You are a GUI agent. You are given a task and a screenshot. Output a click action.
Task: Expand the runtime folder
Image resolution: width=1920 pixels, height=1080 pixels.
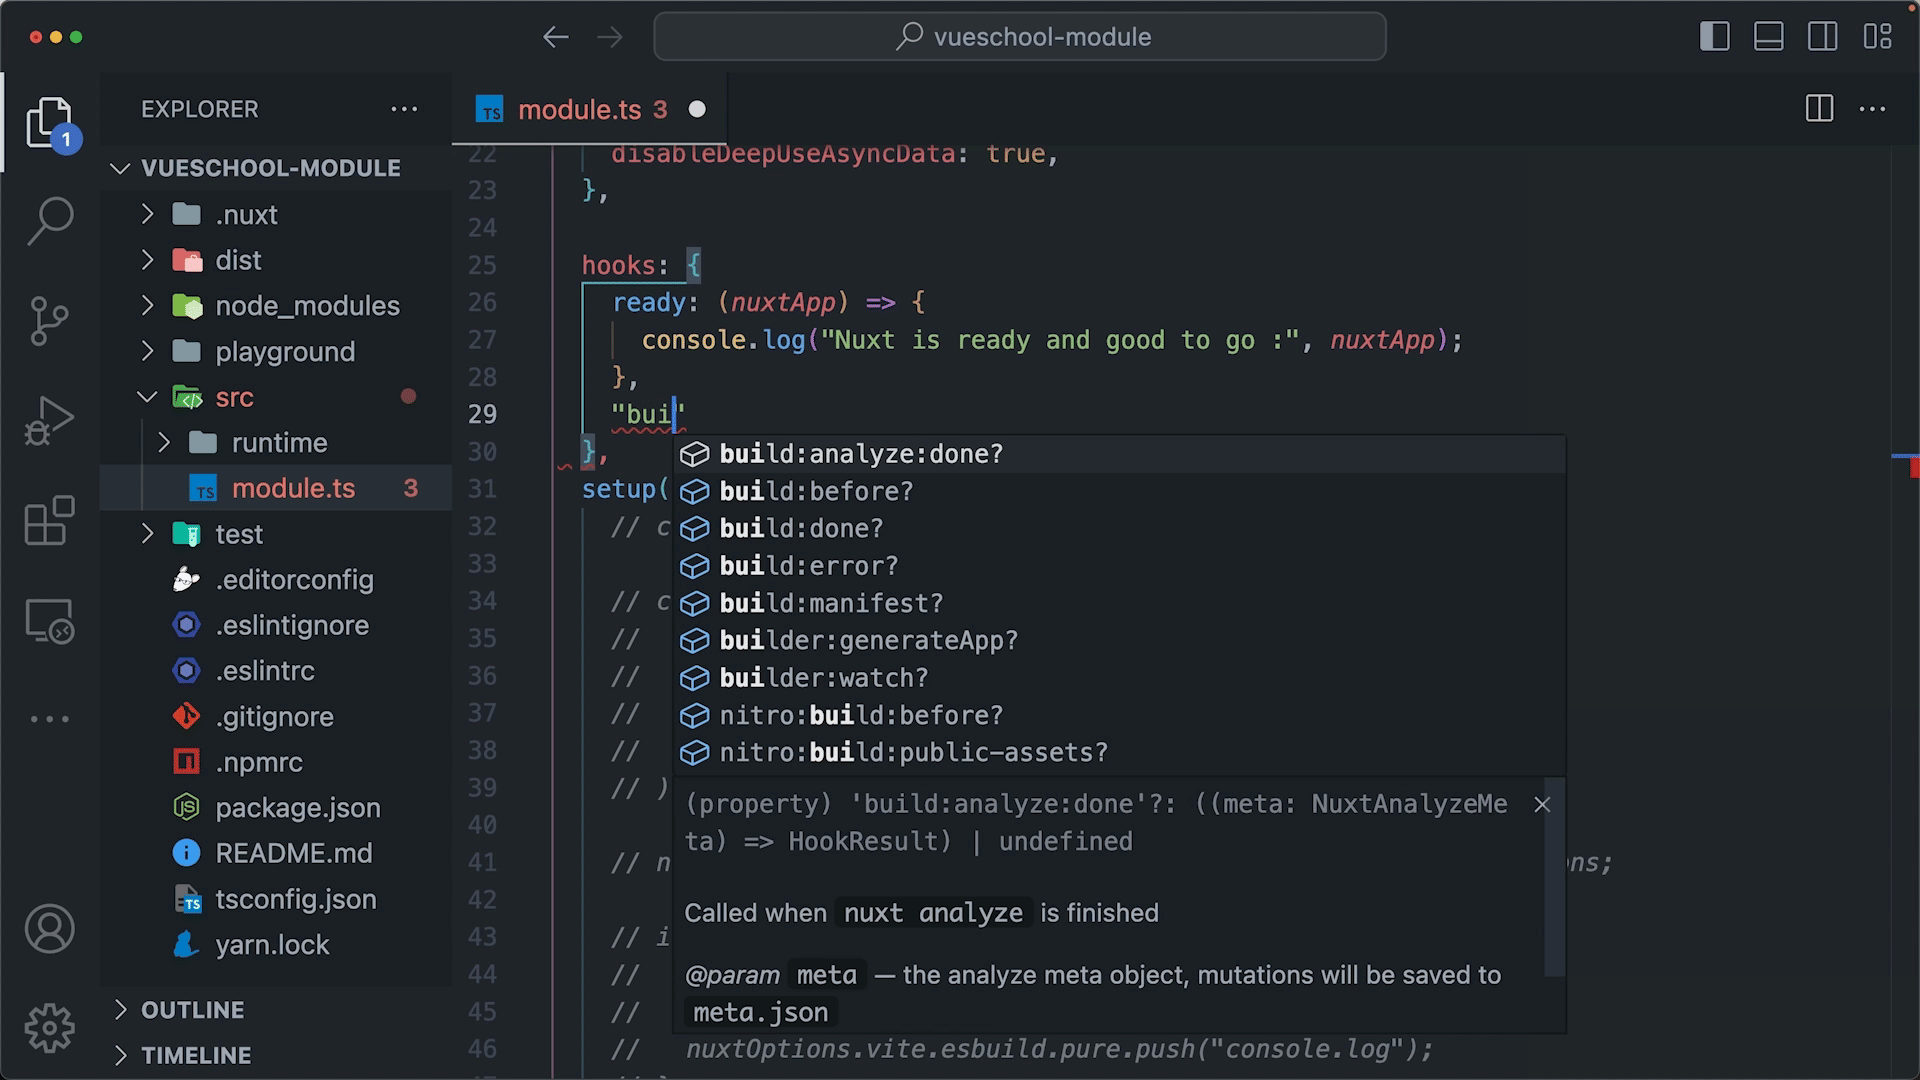click(x=164, y=442)
